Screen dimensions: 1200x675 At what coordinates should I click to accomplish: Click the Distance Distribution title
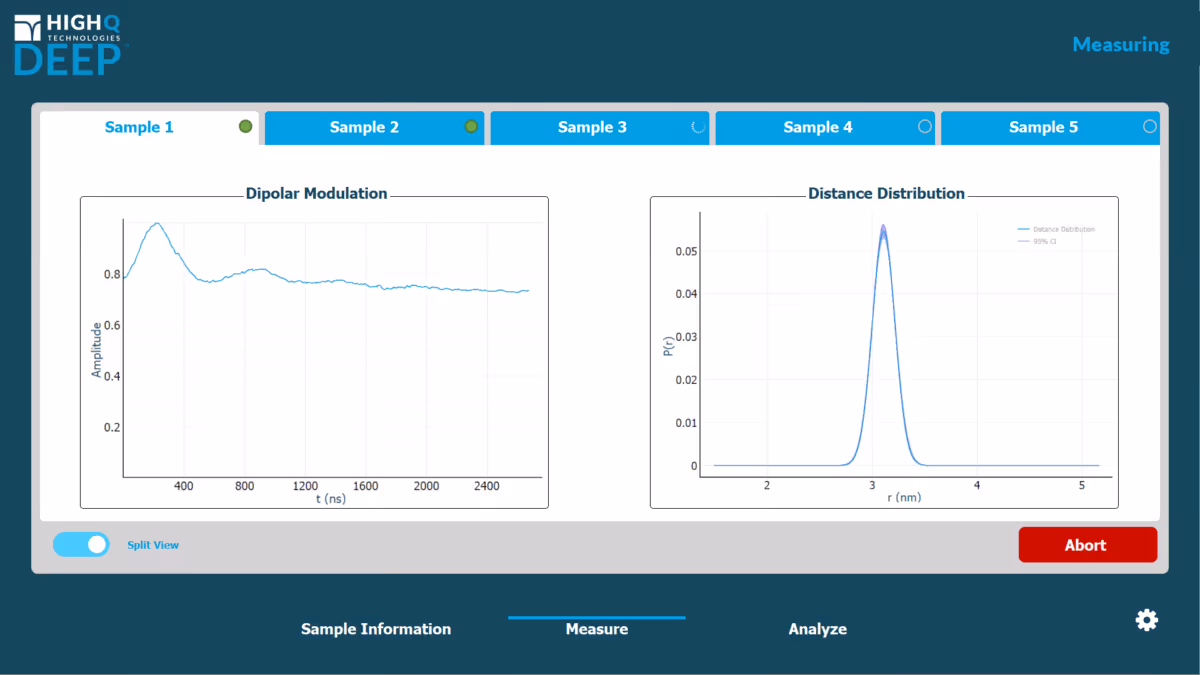pos(886,194)
